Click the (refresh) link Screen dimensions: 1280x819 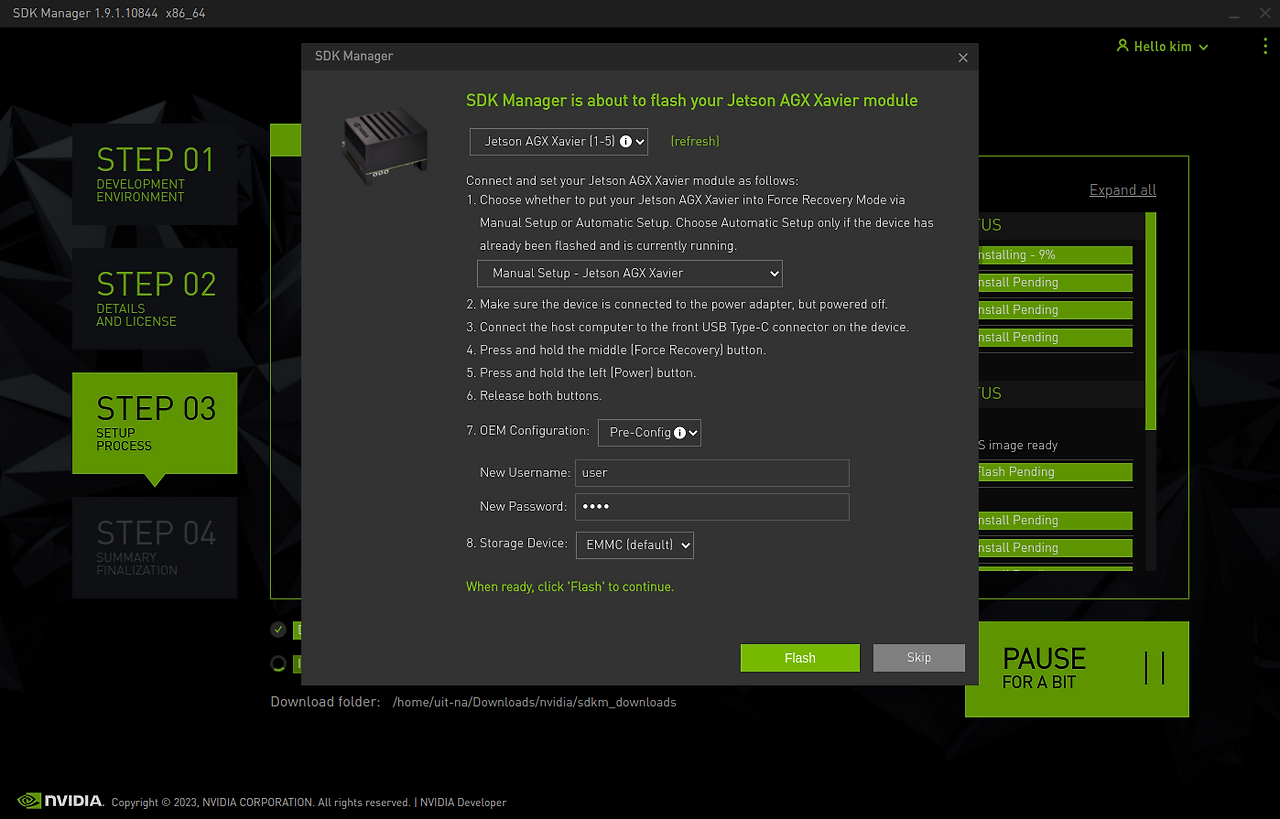[695, 141]
